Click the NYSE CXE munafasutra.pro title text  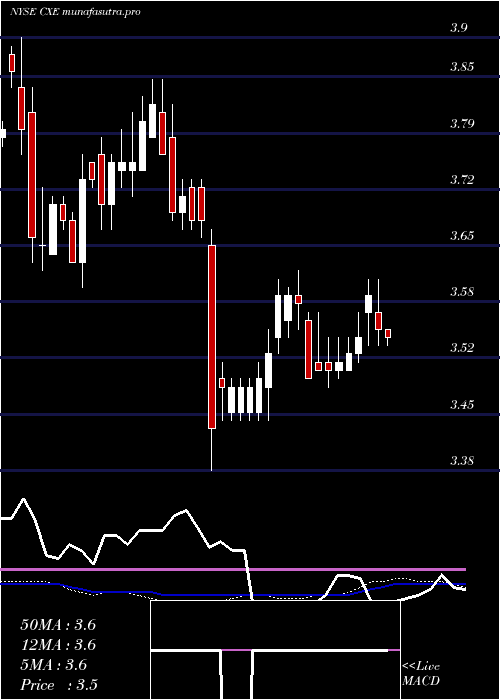[75, 12]
